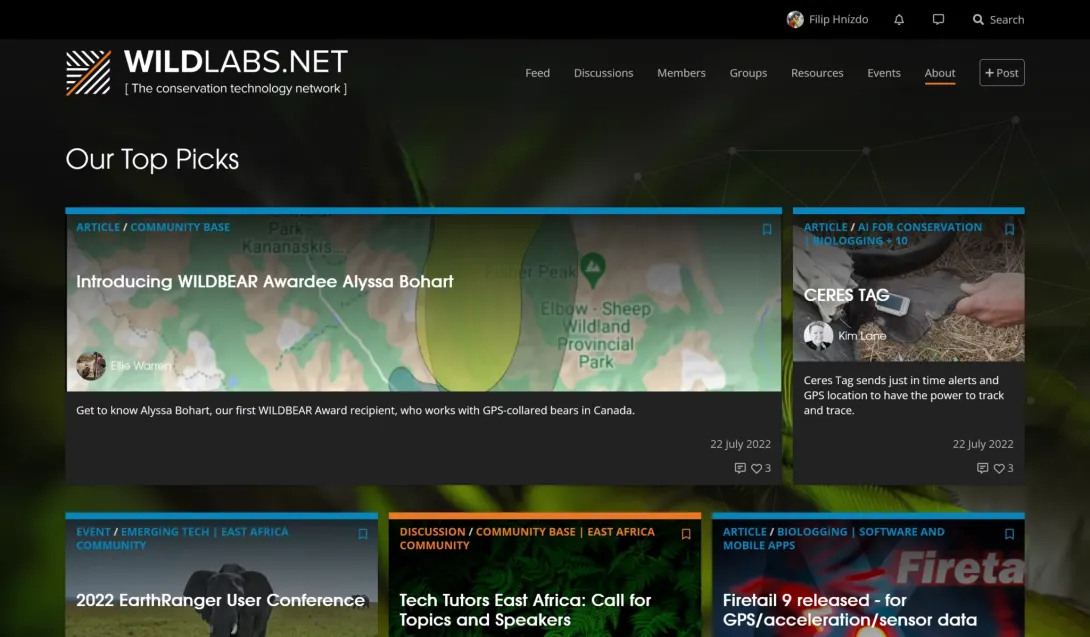Bookmark the EarthRanger User Conference event
Screen dimensions: 1090x637
[x=363, y=534]
